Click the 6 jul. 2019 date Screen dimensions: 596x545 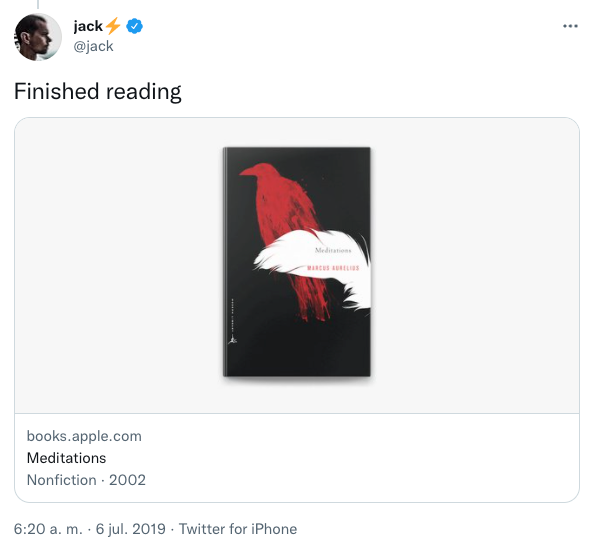[130, 529]
